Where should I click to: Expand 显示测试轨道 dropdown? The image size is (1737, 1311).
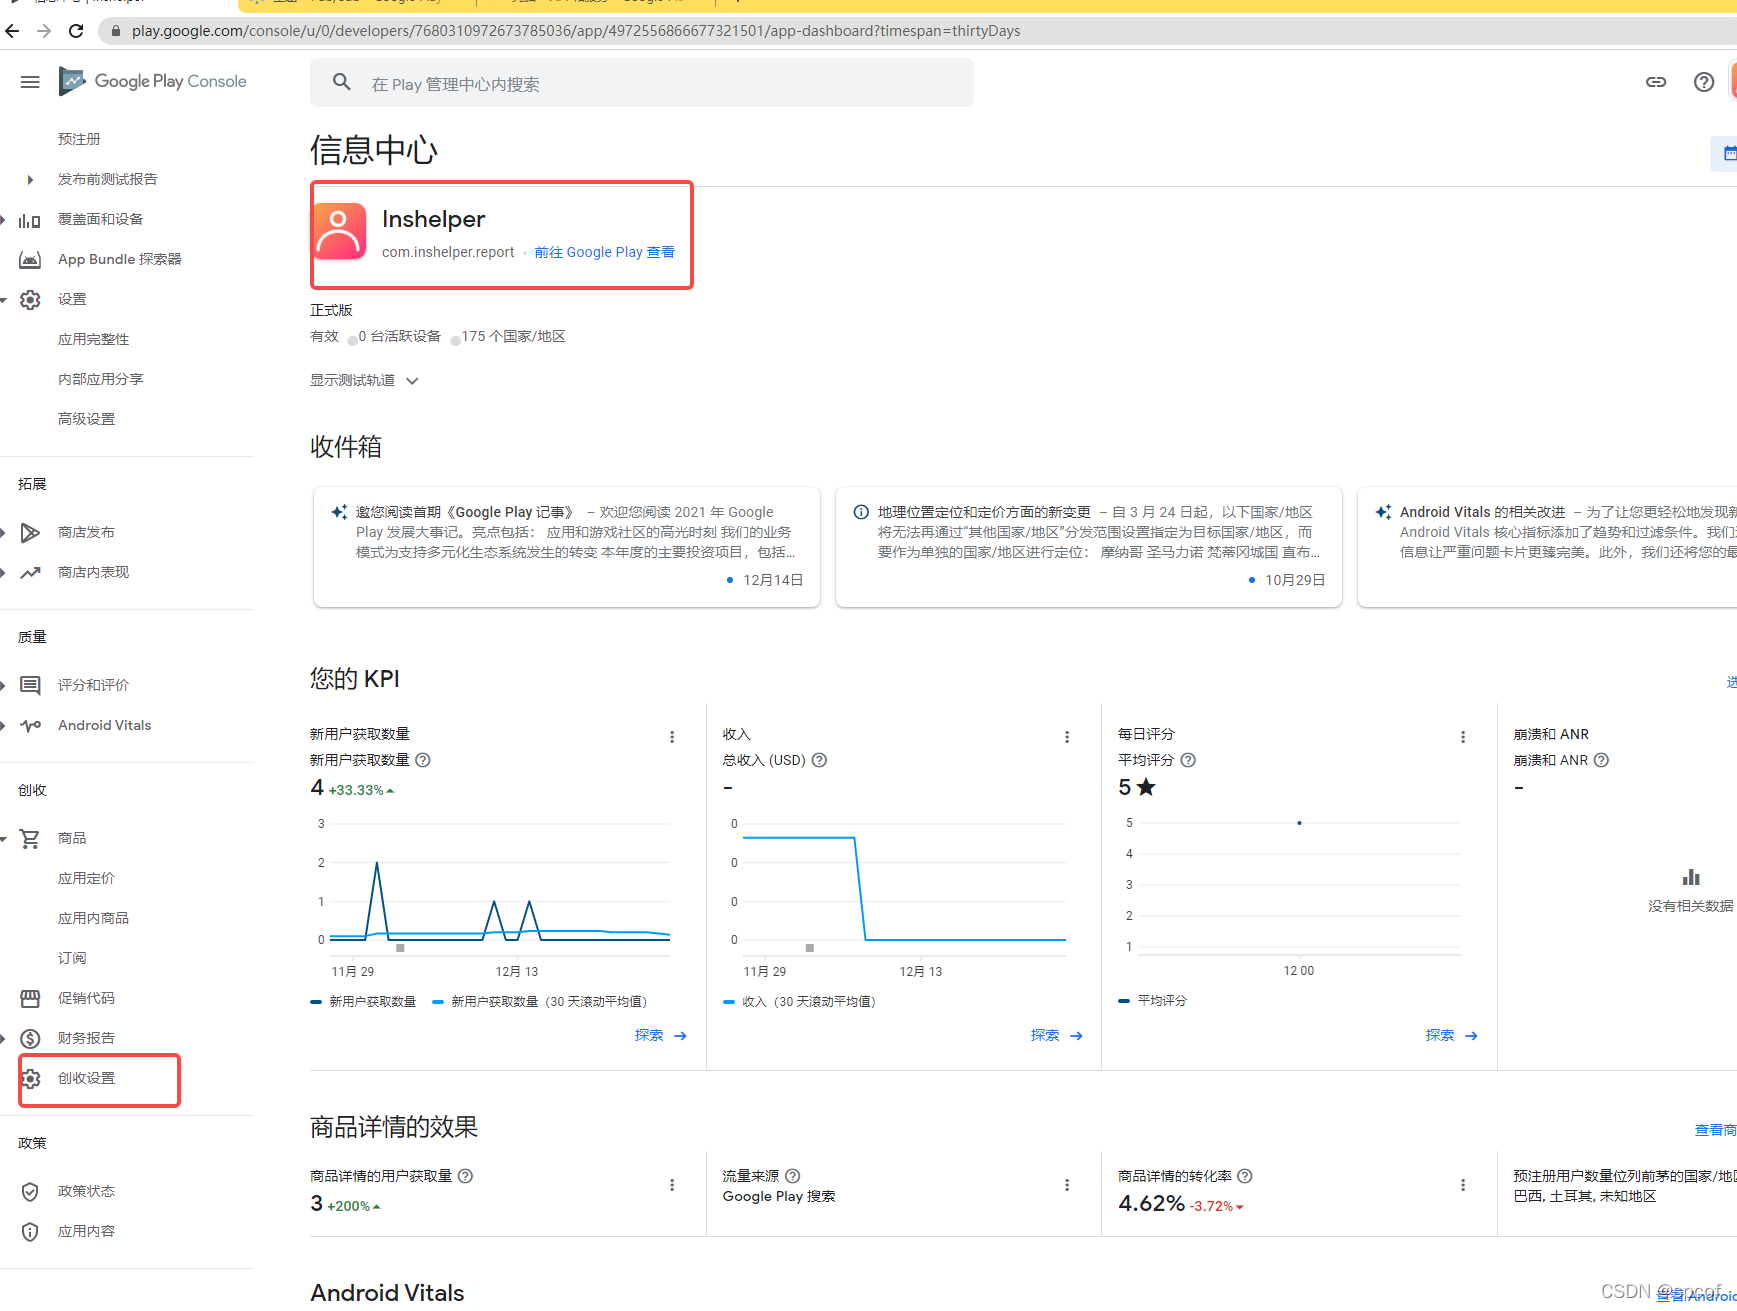(364, 380)
